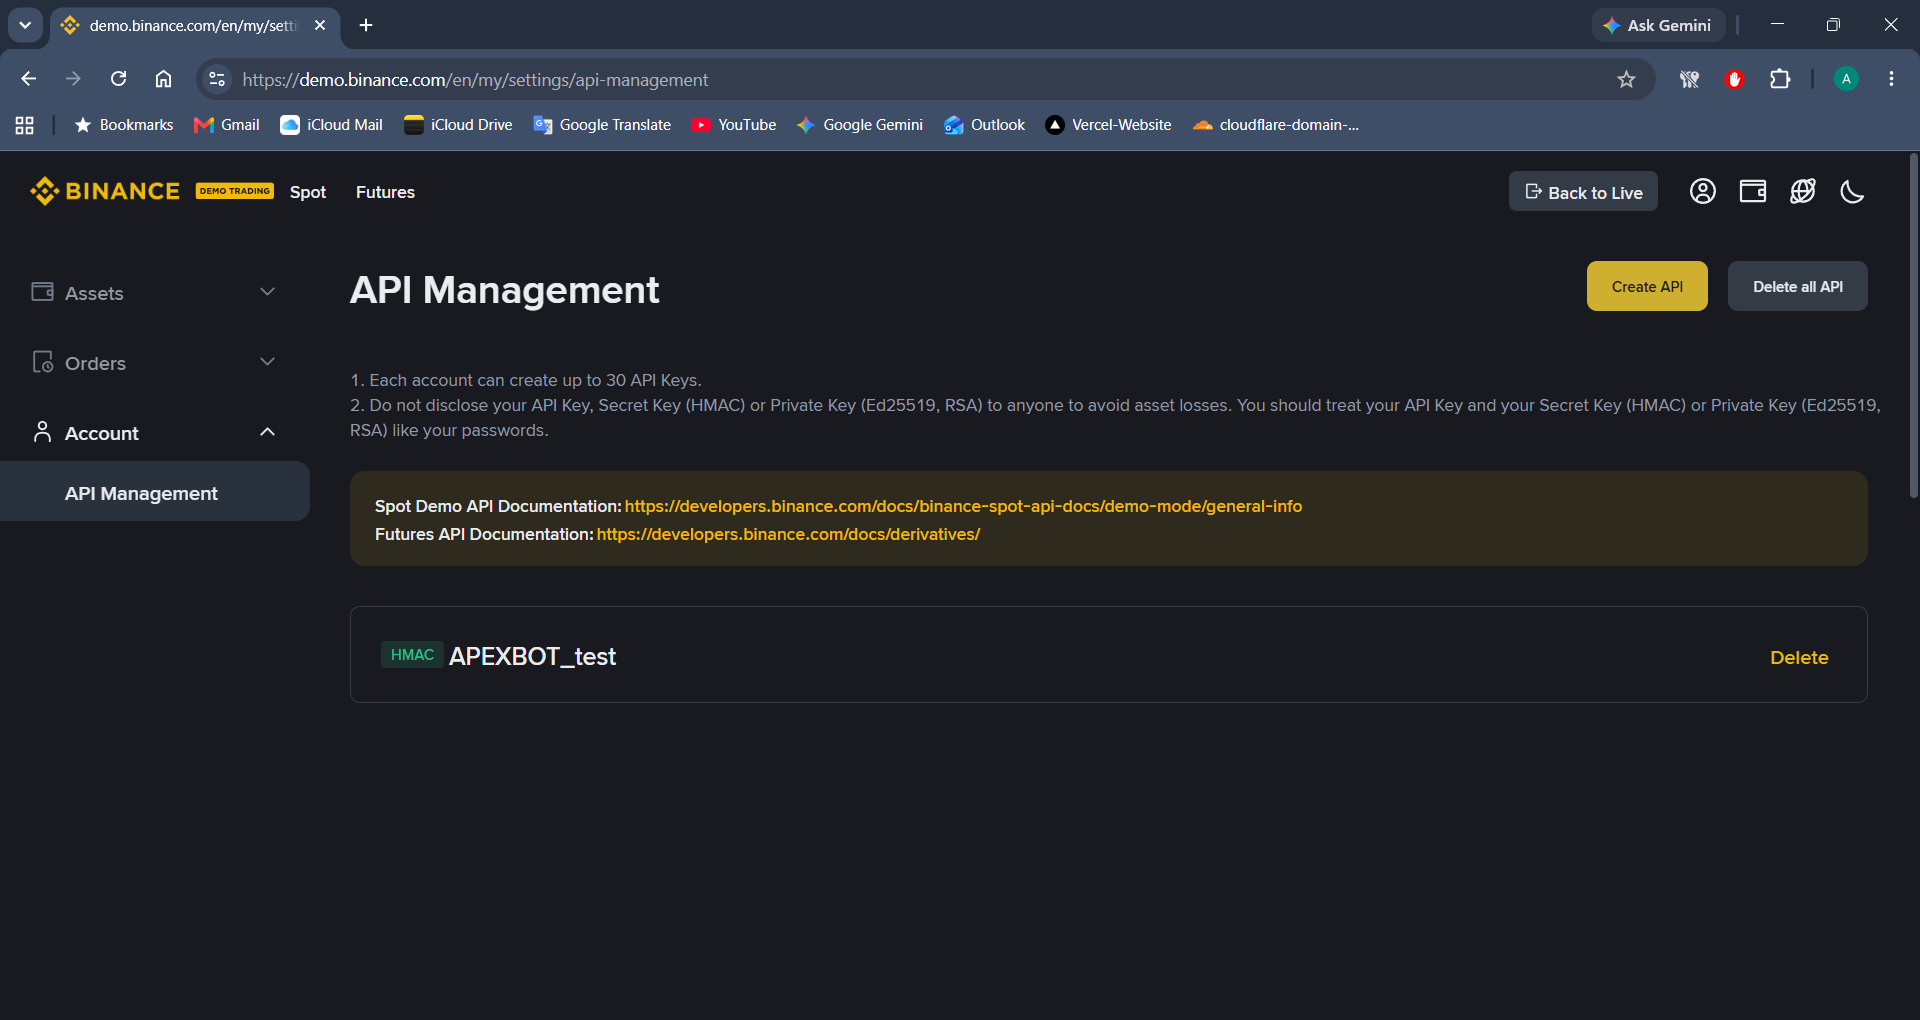Close the demo.binance.com tab
Image resolution: width=1920 pixels, height=1020 pixels.
320,25
